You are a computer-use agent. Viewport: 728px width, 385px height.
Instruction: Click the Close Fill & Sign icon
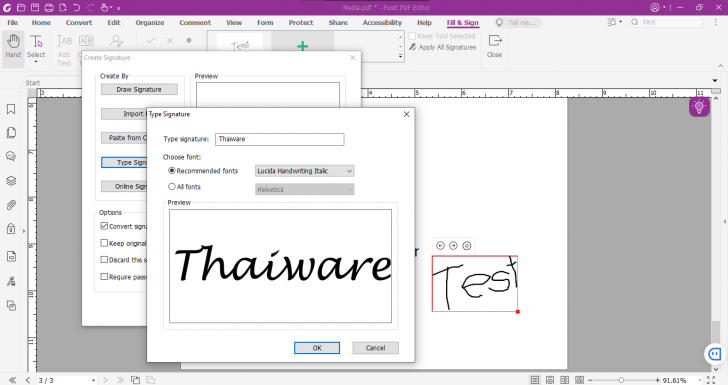[x=494, y=46]
